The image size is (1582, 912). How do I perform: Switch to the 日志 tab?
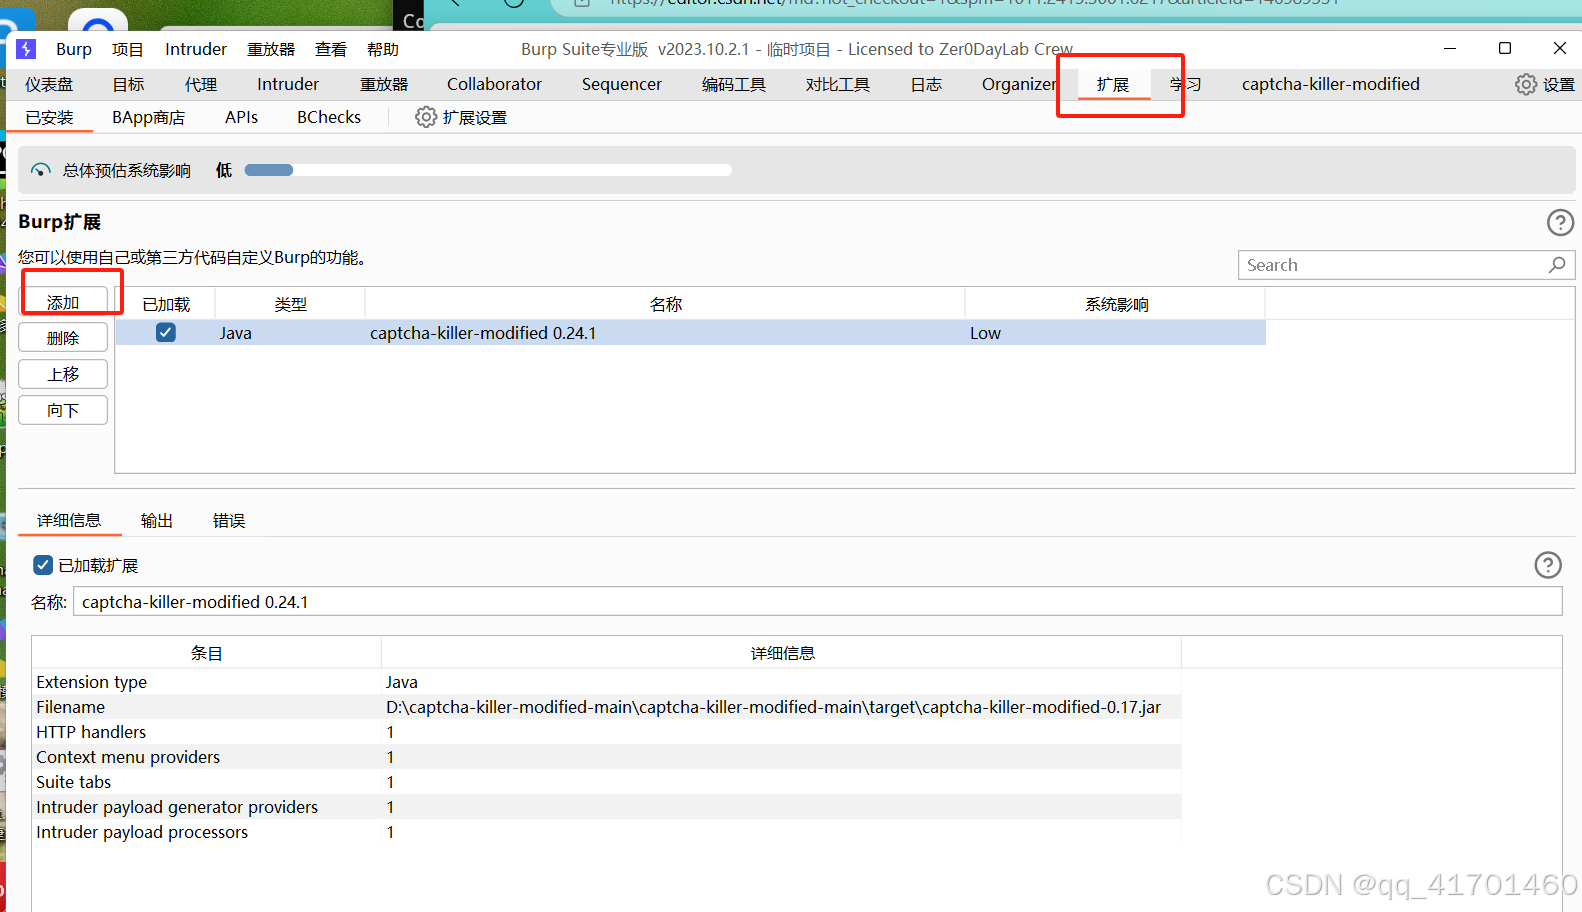(926, 84)
